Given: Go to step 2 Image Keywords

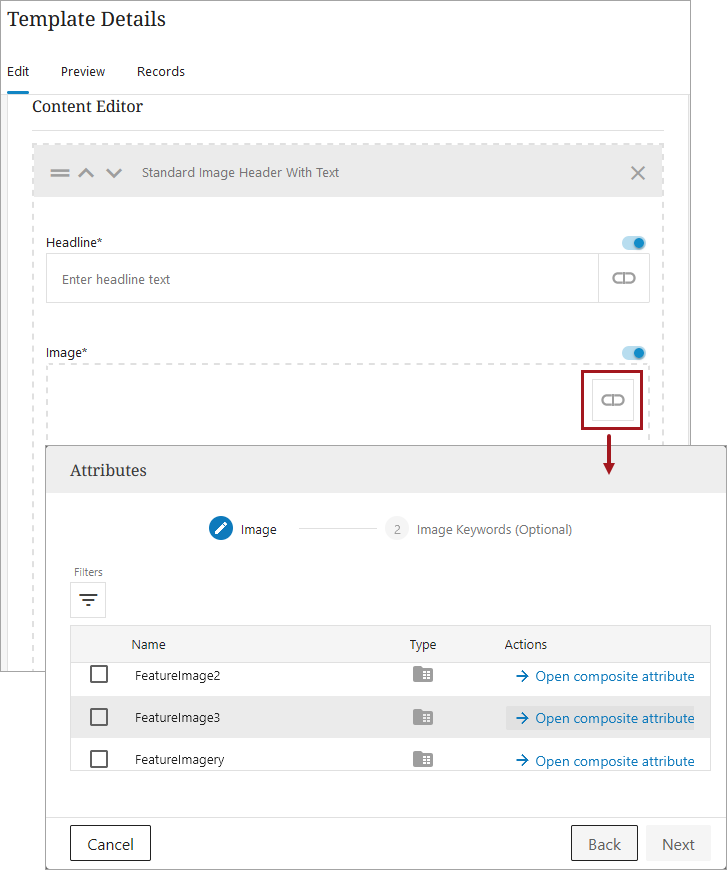Looking at the screenshot, I should (397, 529).
